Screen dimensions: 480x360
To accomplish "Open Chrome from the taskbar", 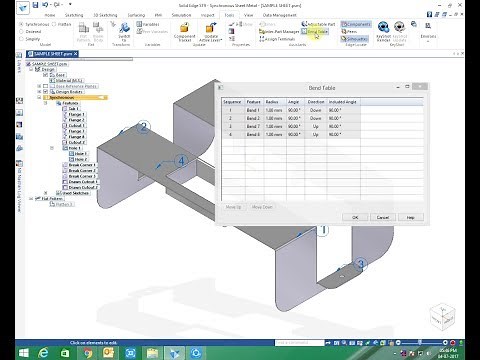I will point(87,353).
